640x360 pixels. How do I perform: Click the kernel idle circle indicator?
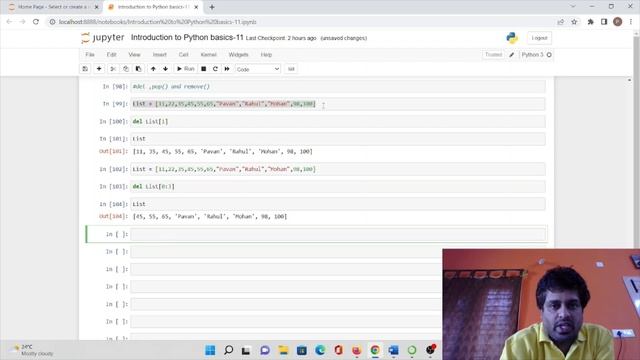(549, 55)
